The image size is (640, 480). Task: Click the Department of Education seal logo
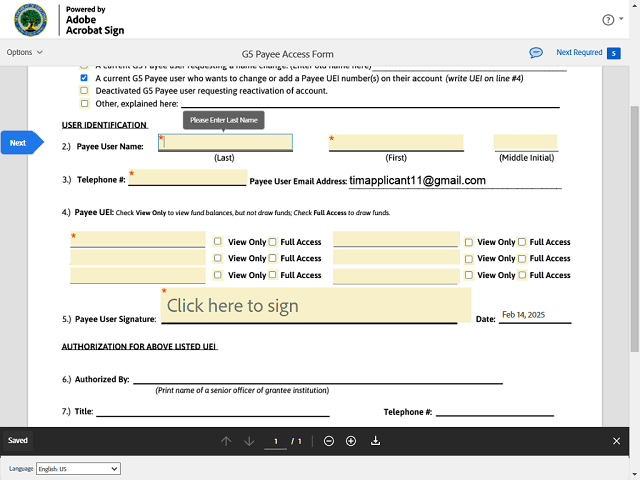(31, 20)
